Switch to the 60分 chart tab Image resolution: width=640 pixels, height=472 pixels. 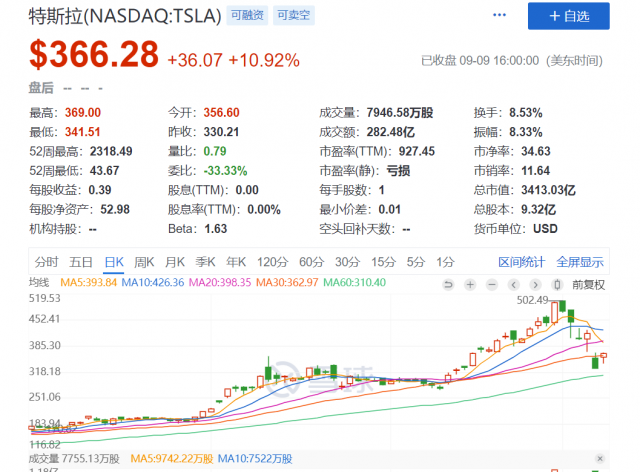(311, 262)
